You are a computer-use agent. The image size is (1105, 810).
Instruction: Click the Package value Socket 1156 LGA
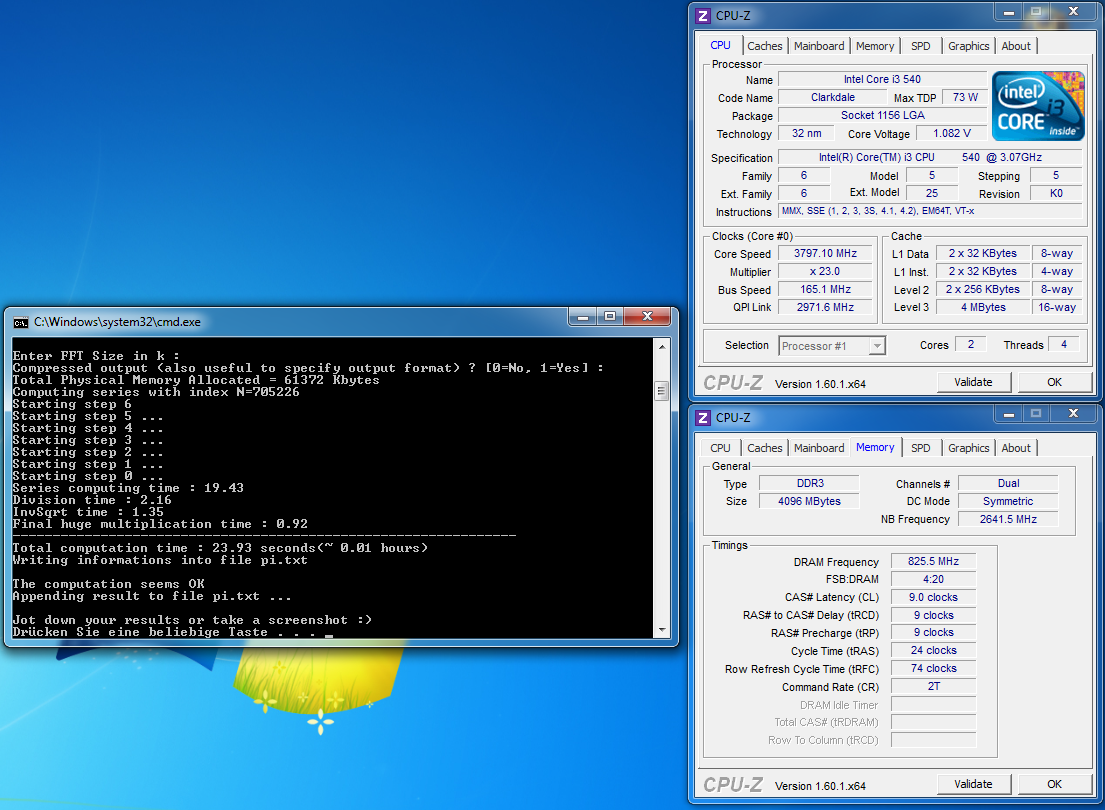pos(882,116)
